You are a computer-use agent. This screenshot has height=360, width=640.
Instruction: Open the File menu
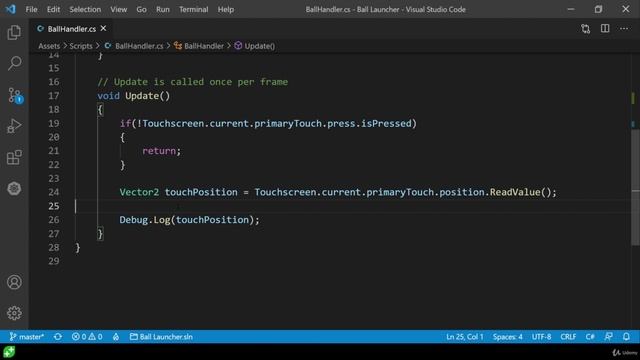point(31,9)
